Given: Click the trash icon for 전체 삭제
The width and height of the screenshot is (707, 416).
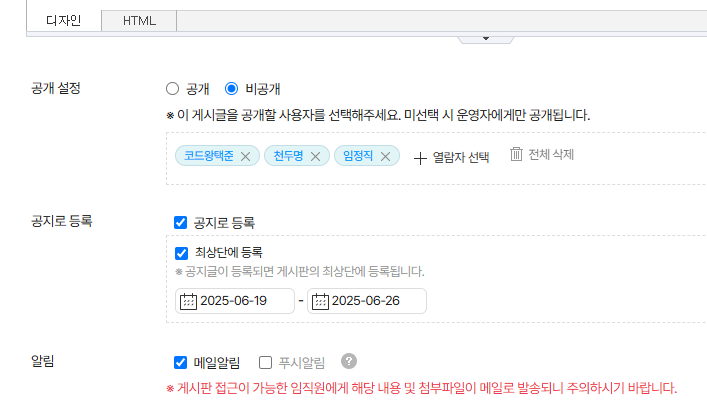Looking at the screenshot, I should point(516,155).
